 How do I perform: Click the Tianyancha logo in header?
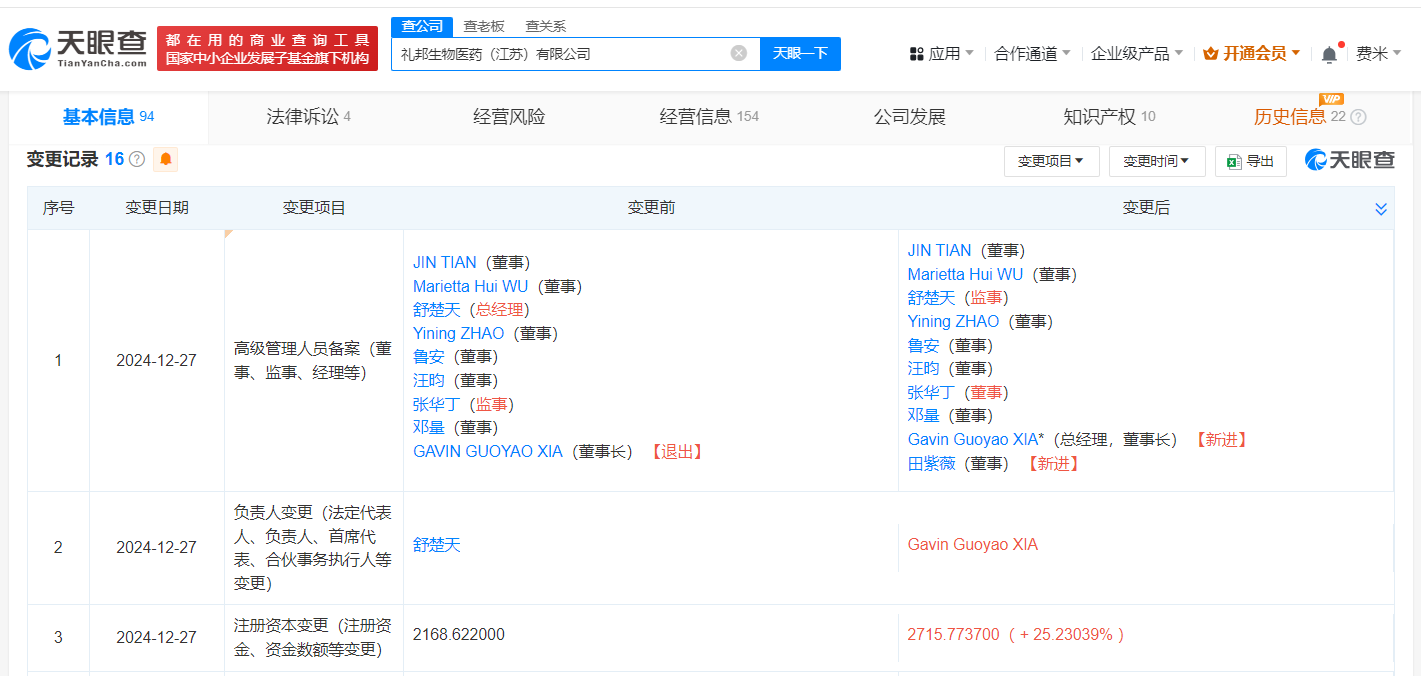click(78, 48)
